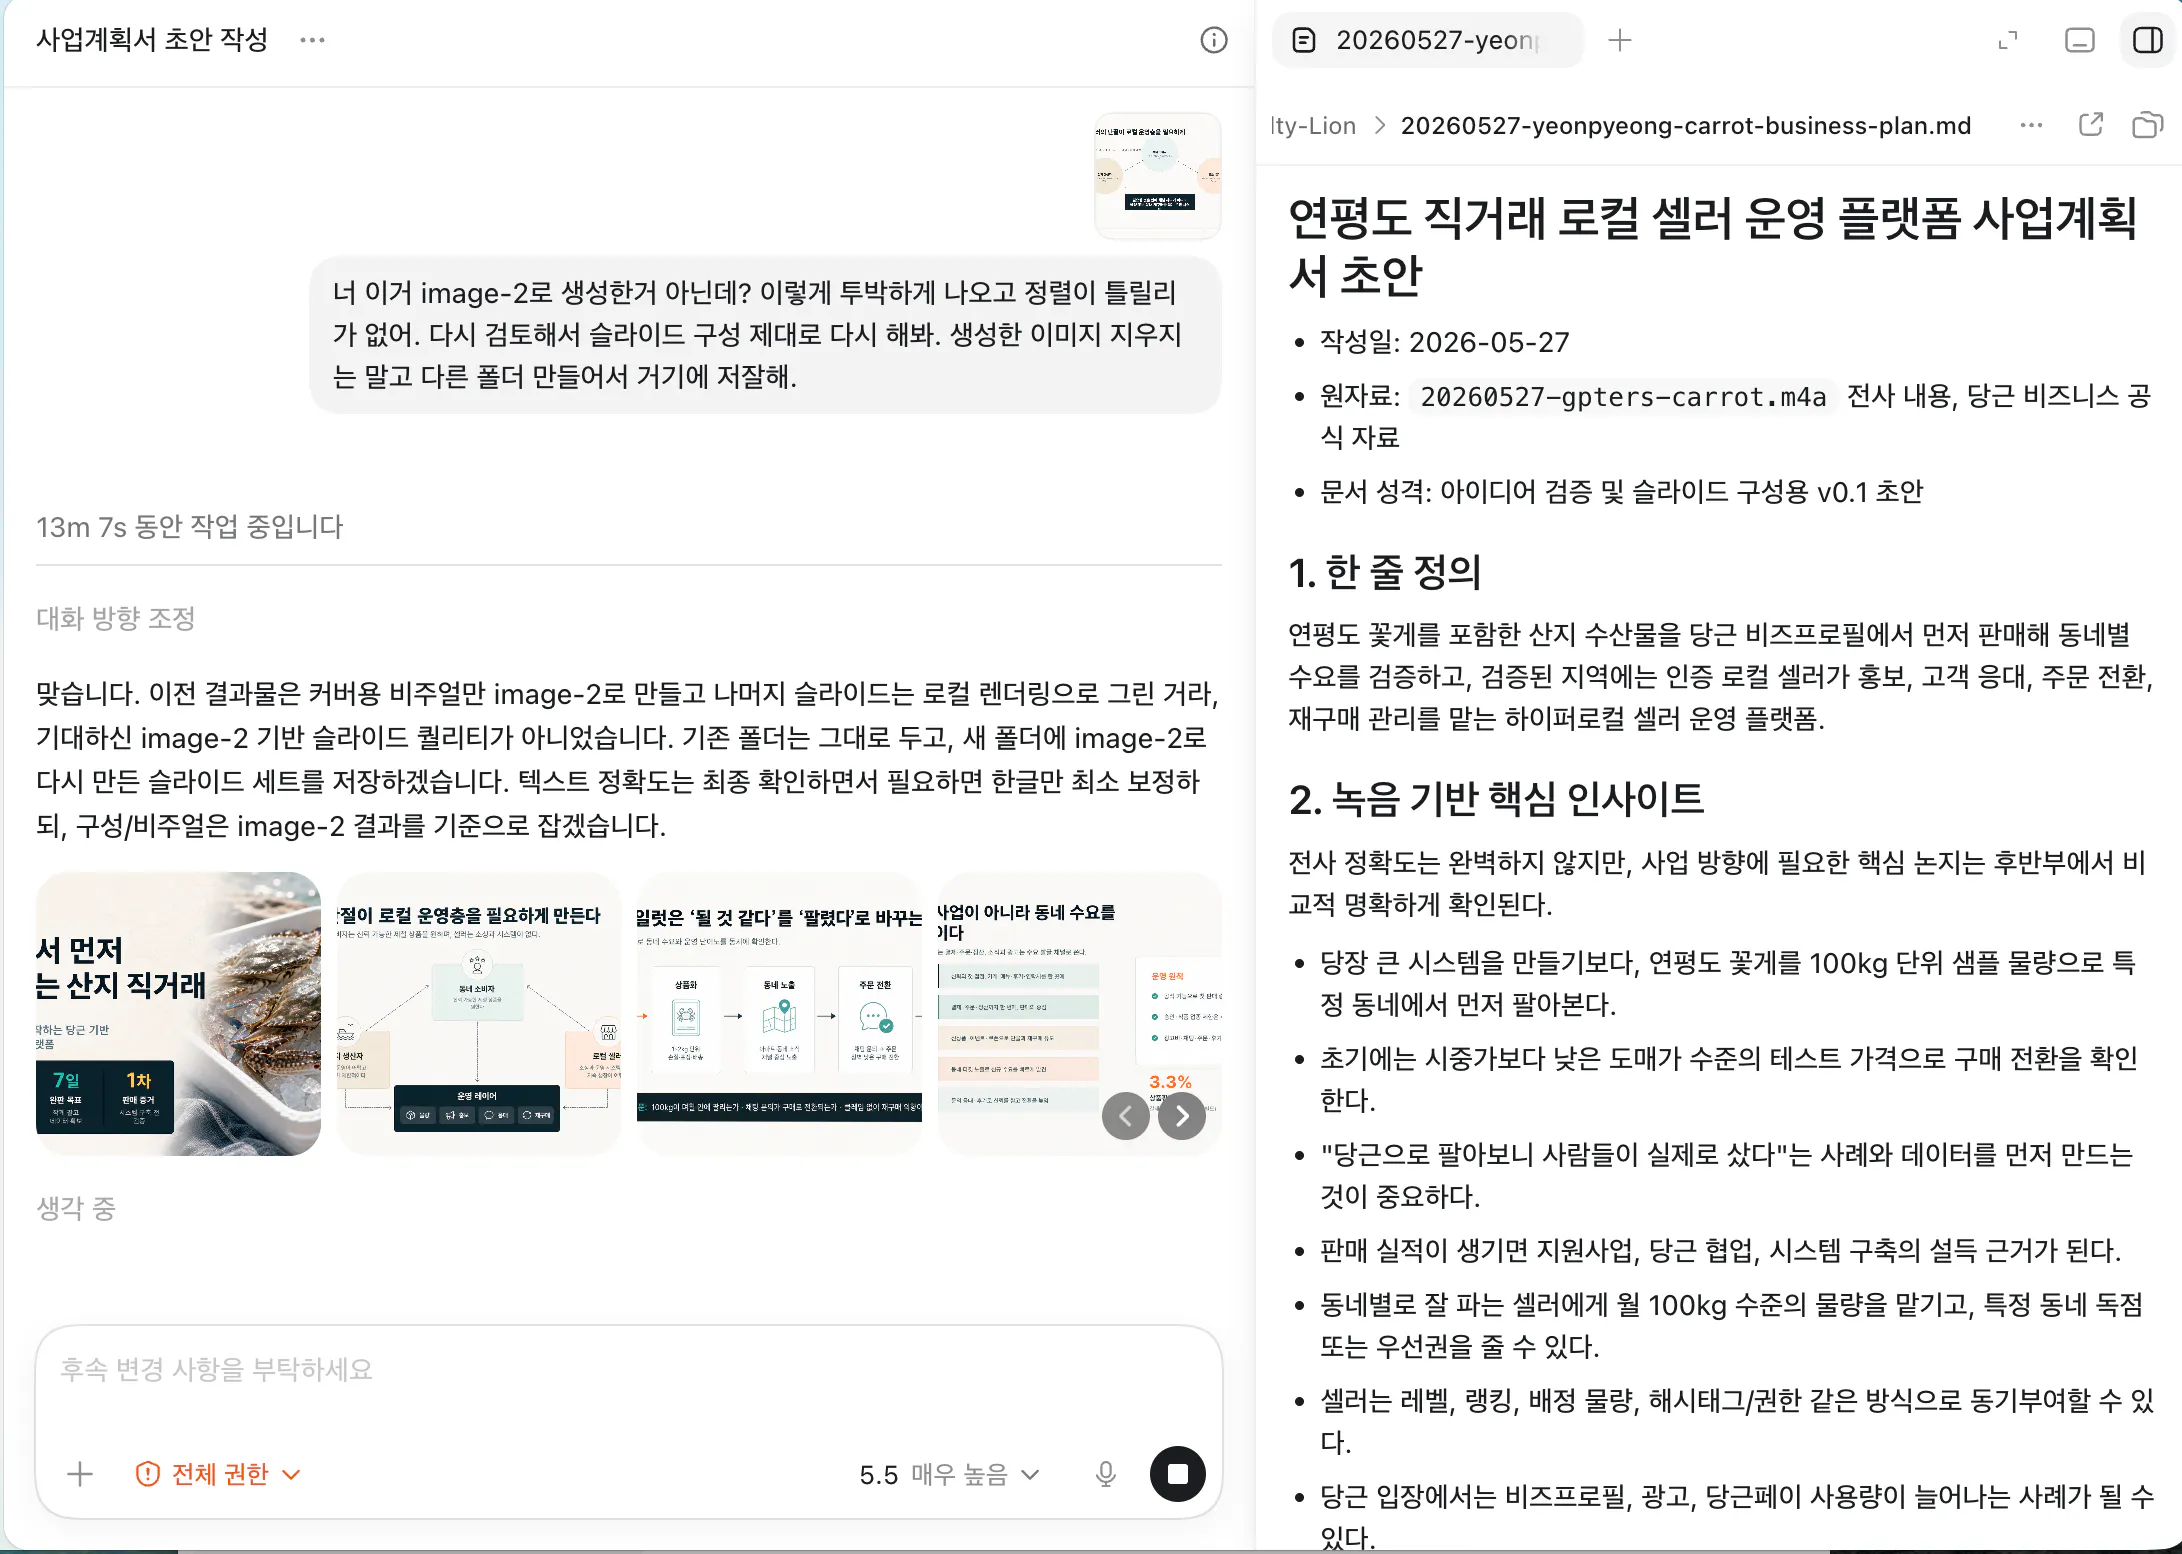Expand the '13m 7s 동안 작업 중입니다' status
The height and width of the screenshot is (1554, 2182).
tap(189, 527)
